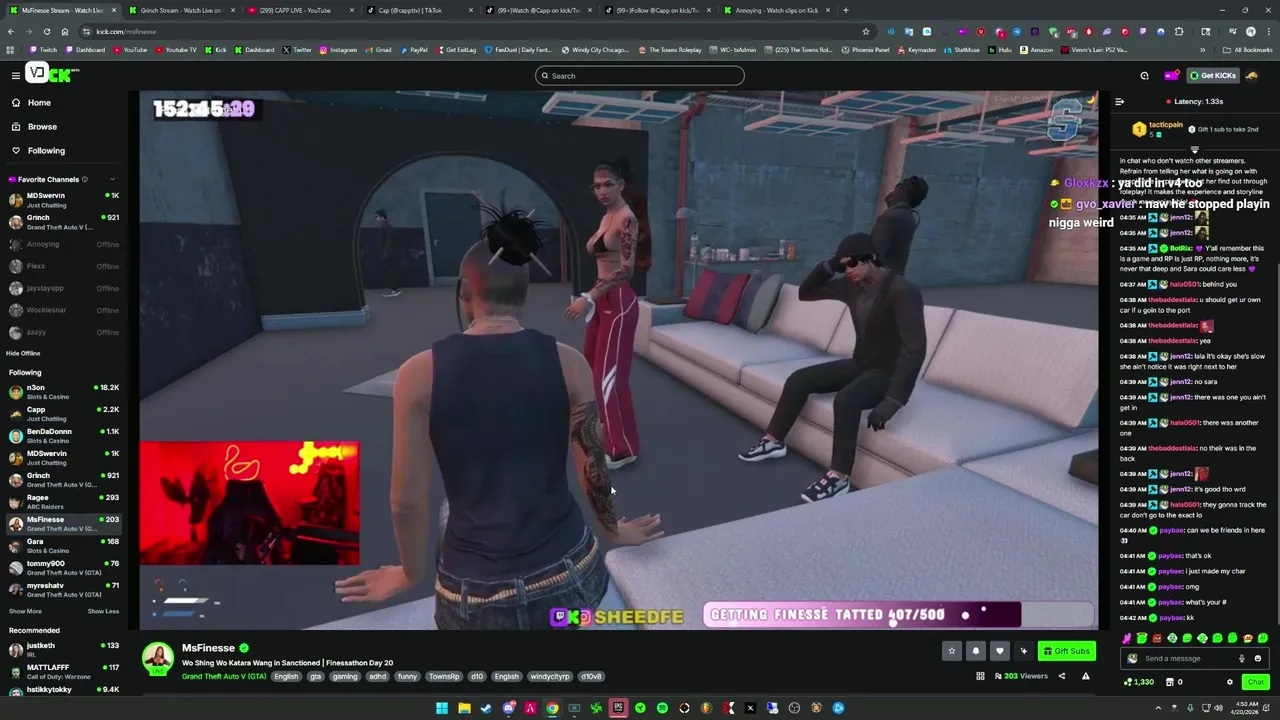Click the green Gift Subs button
Image resolution: width=1280 pixels, height=720 pixels.
[1066, 651]
